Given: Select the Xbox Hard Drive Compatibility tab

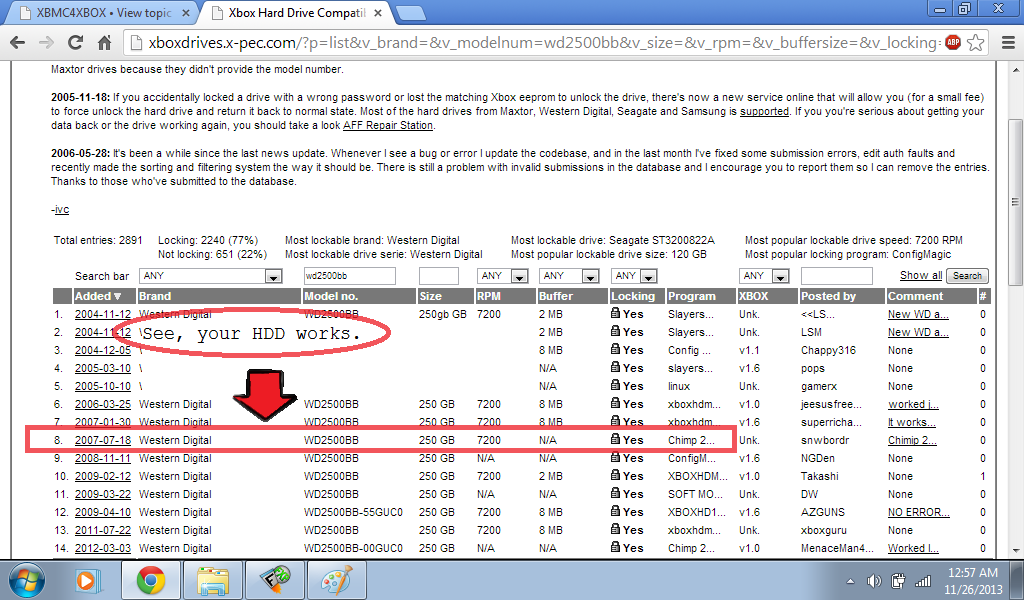Looking at the screenshot, I should [297, 13].
